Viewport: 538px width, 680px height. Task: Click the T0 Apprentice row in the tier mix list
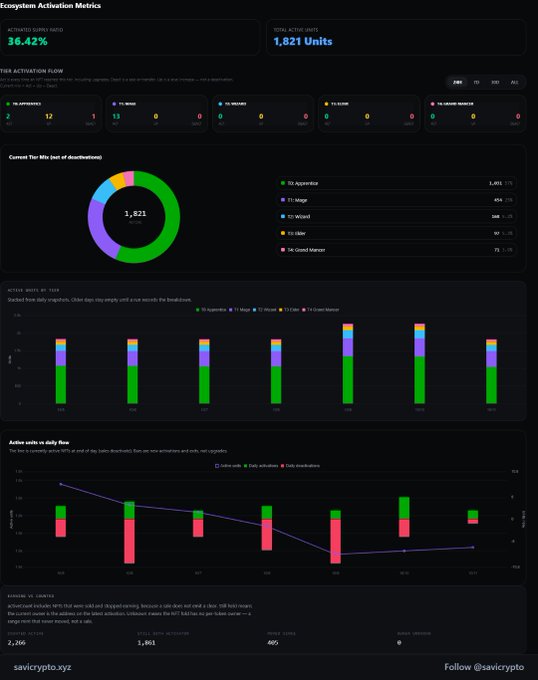[396, 183]
